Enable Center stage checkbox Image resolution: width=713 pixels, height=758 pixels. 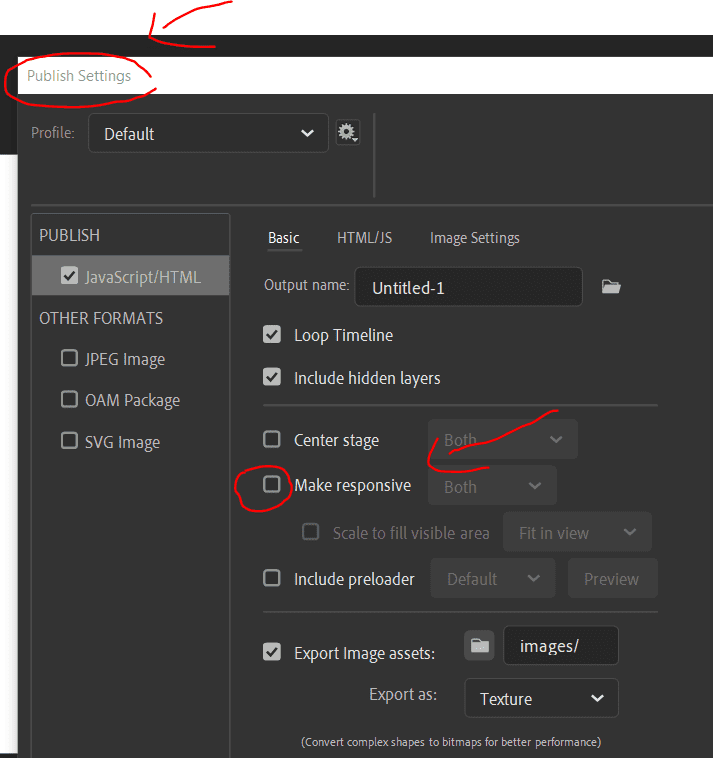click(272, 439)
